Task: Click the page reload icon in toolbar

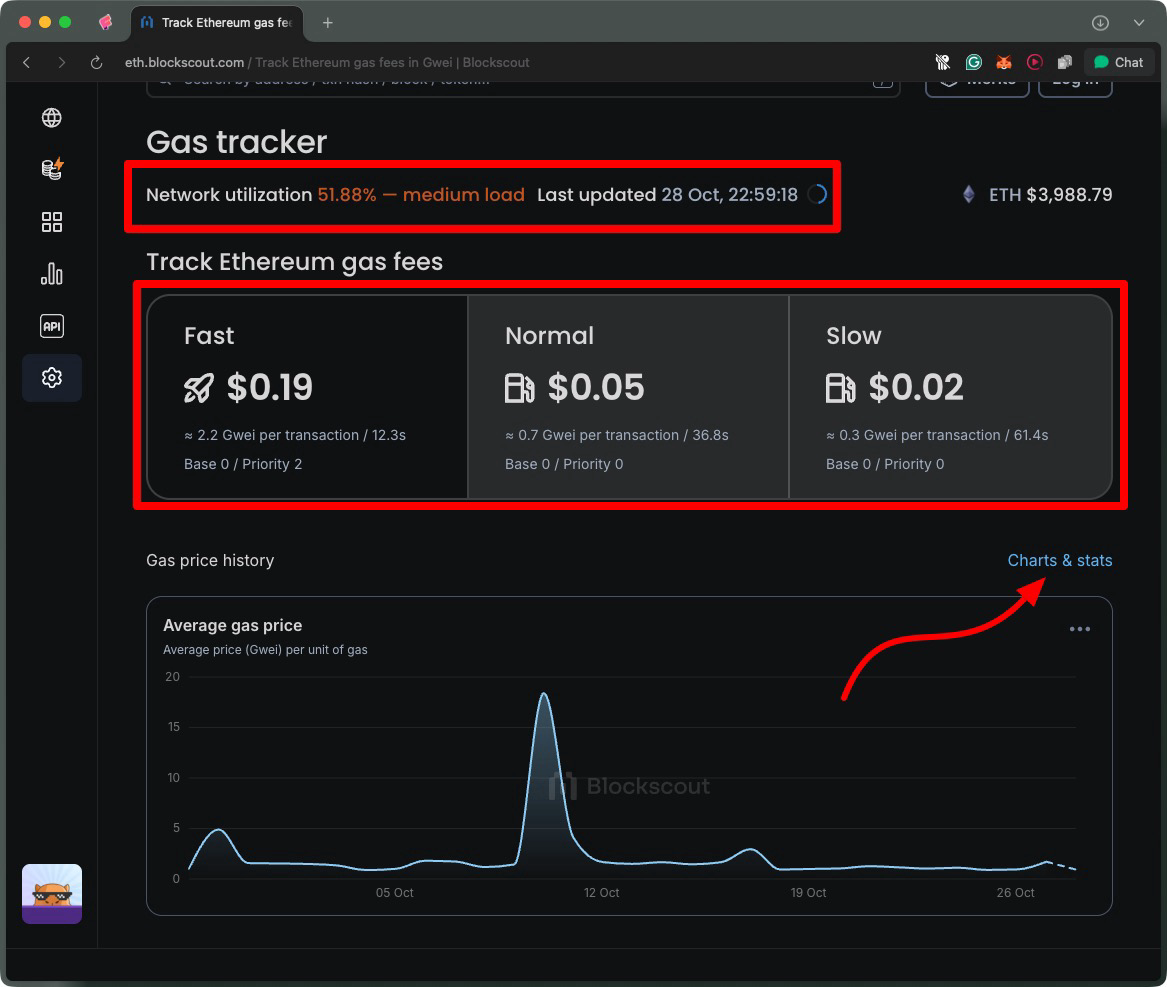Action: pos(95,62)
